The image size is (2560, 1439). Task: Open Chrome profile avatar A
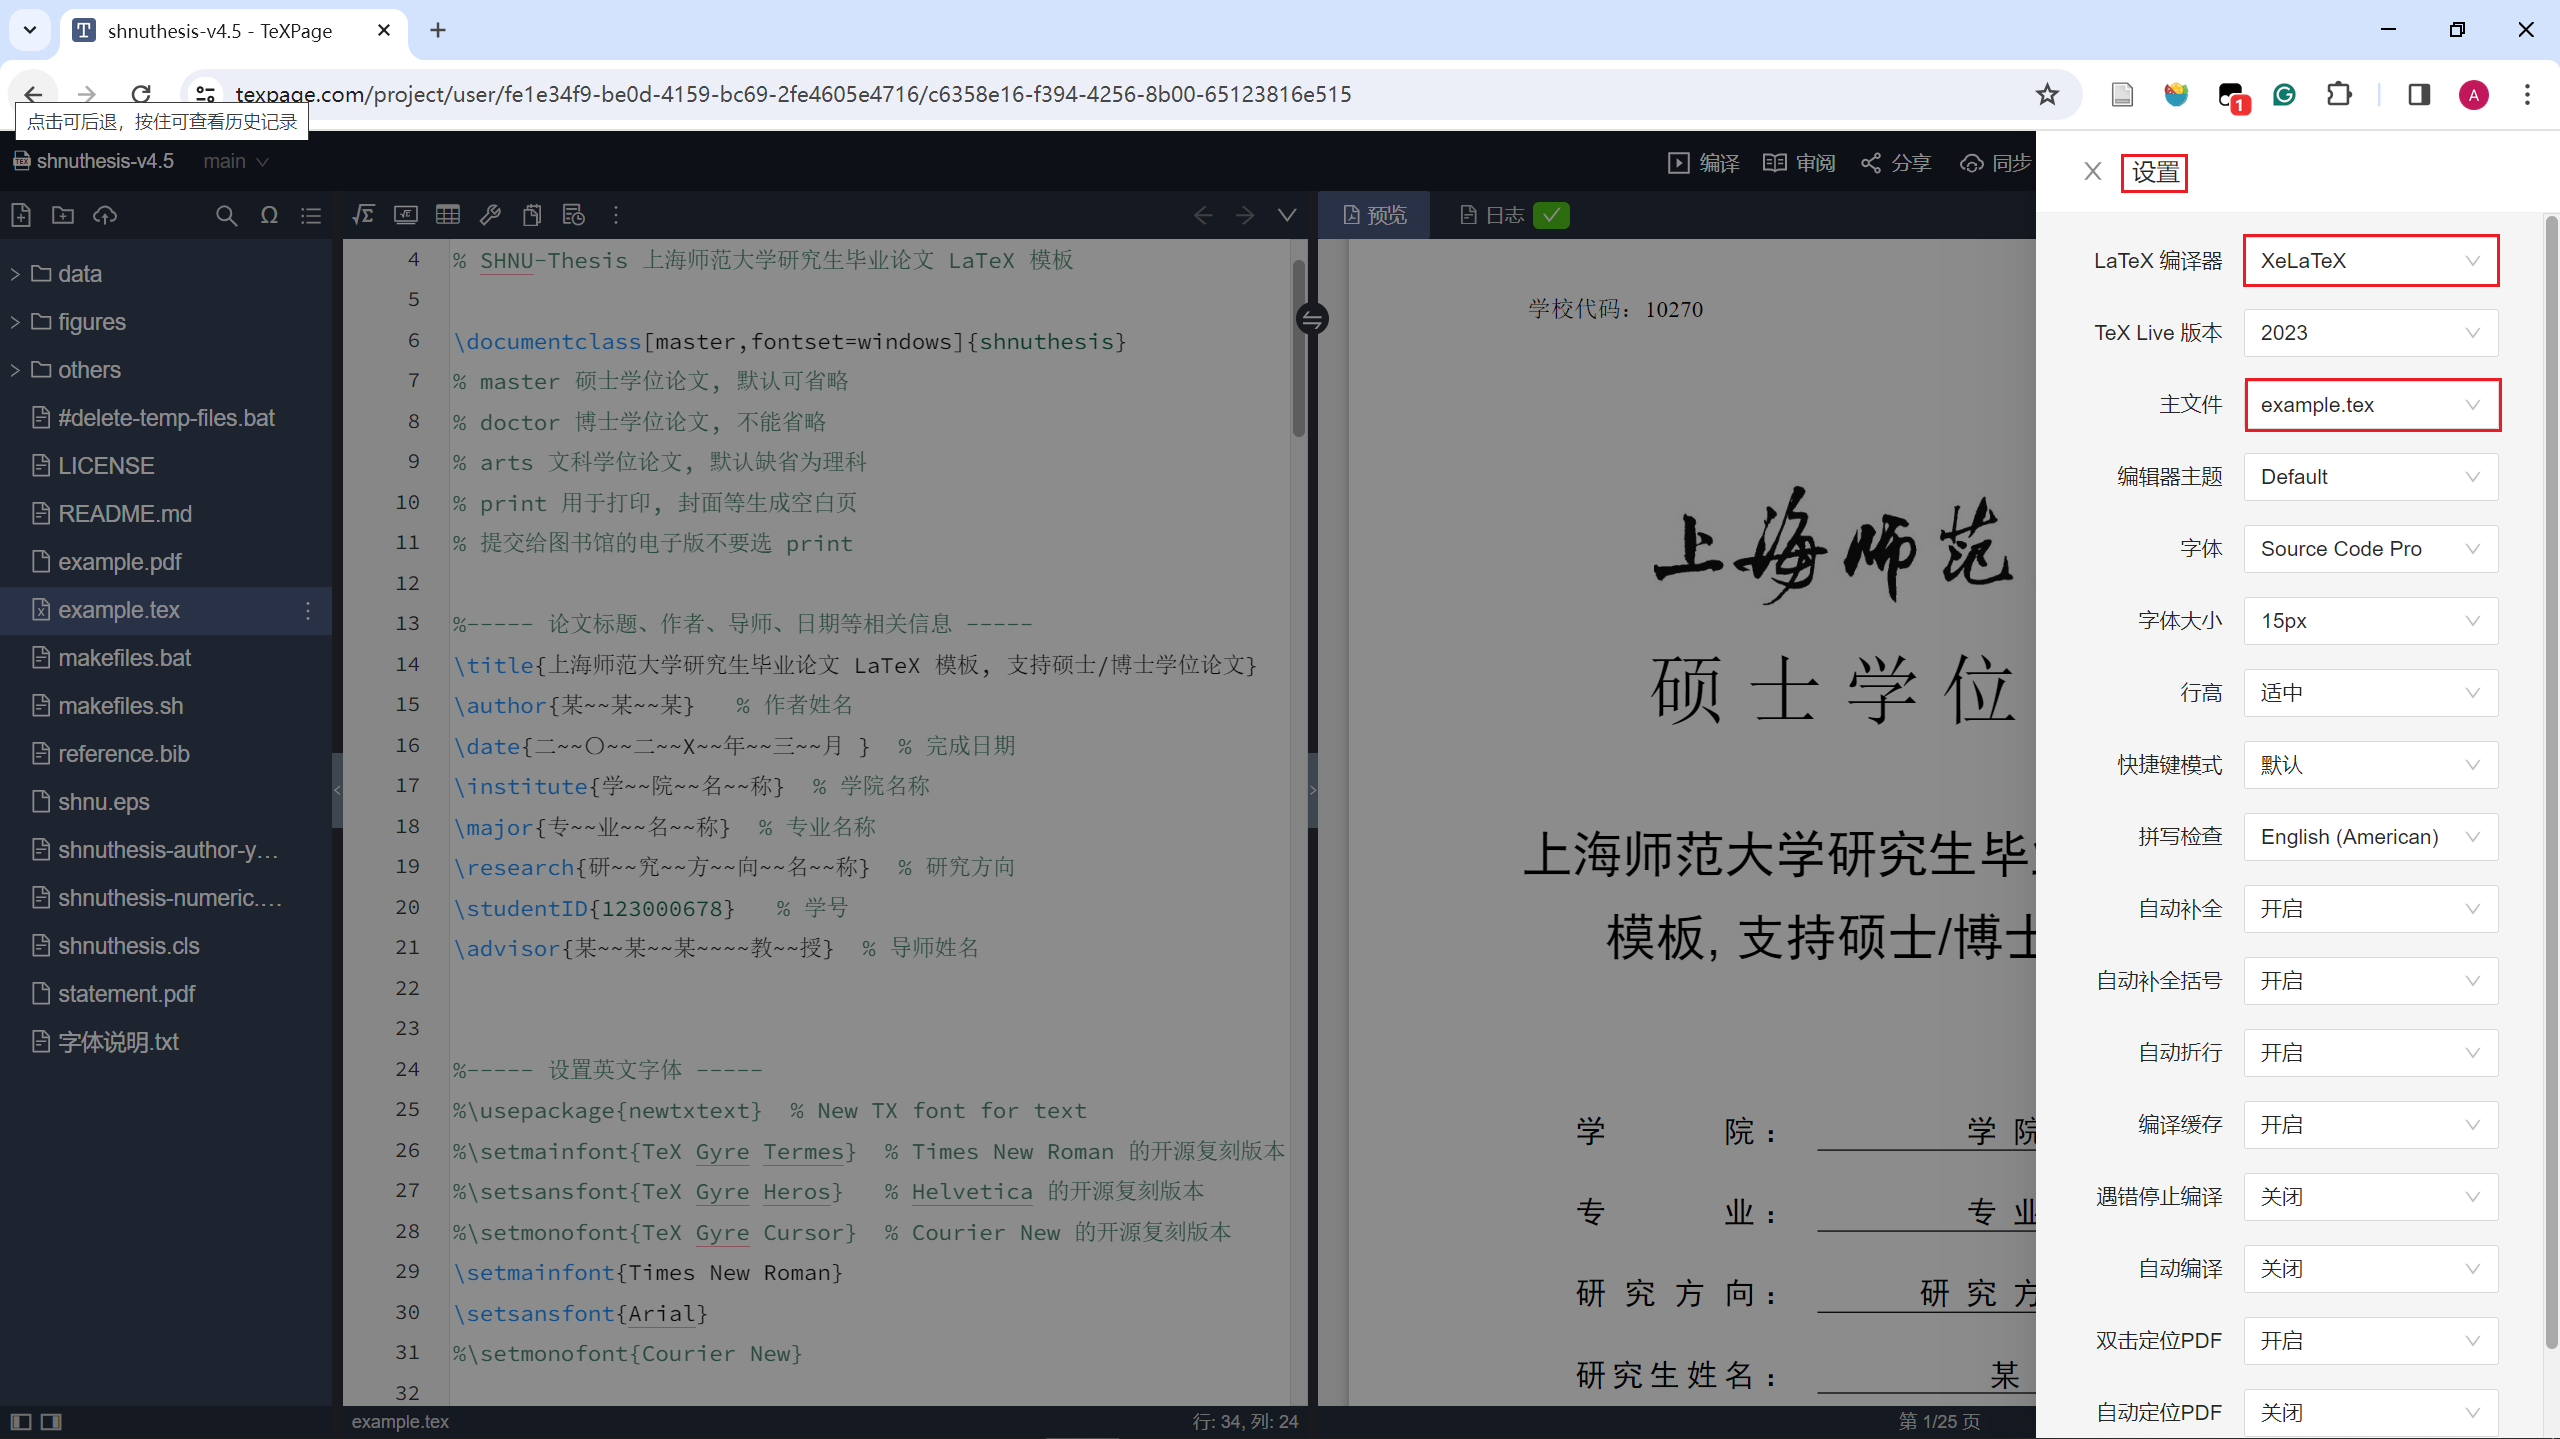click(2474, 94)
